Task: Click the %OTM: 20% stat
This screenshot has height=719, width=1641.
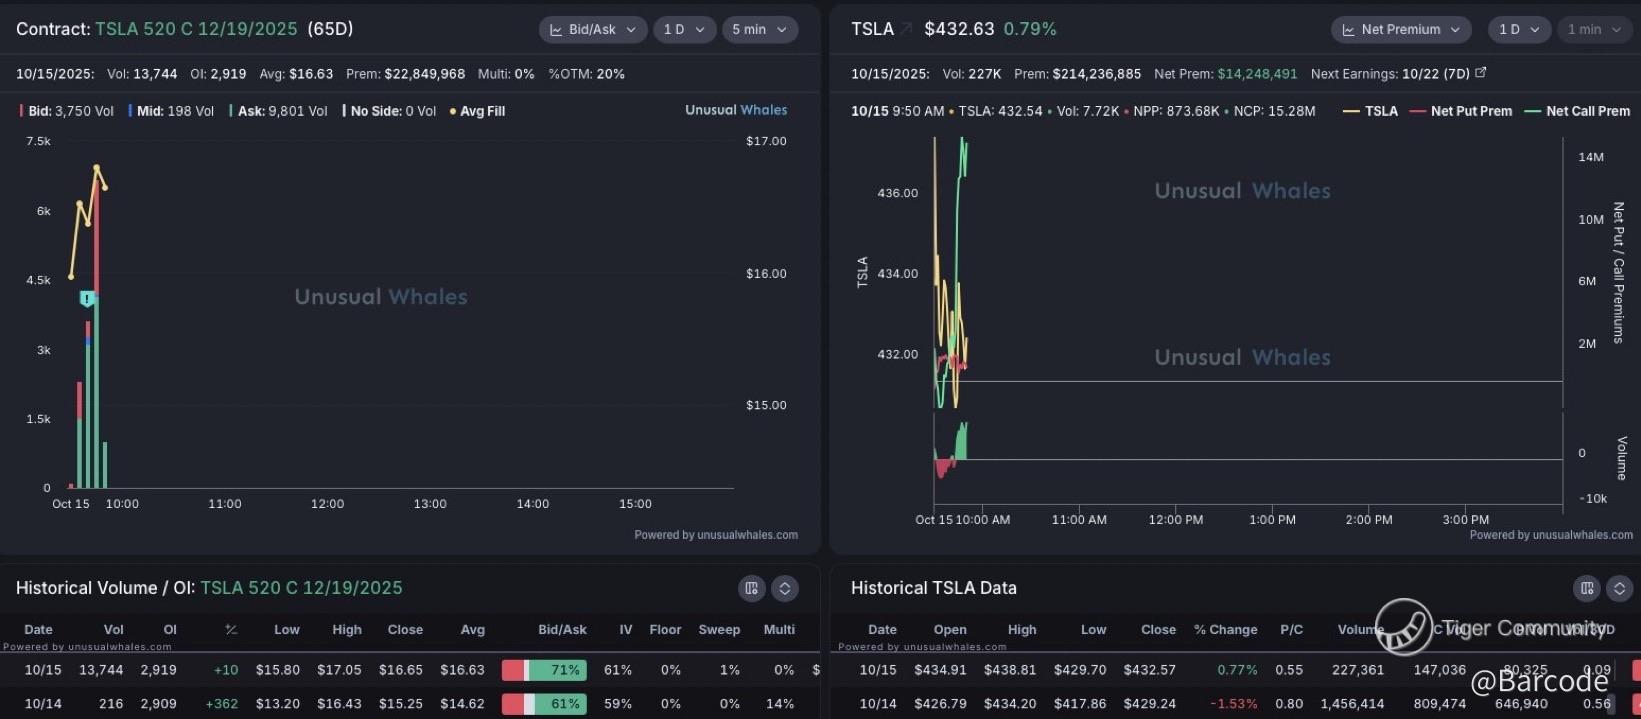Action: pyautogui.click(x=586, y=74)
